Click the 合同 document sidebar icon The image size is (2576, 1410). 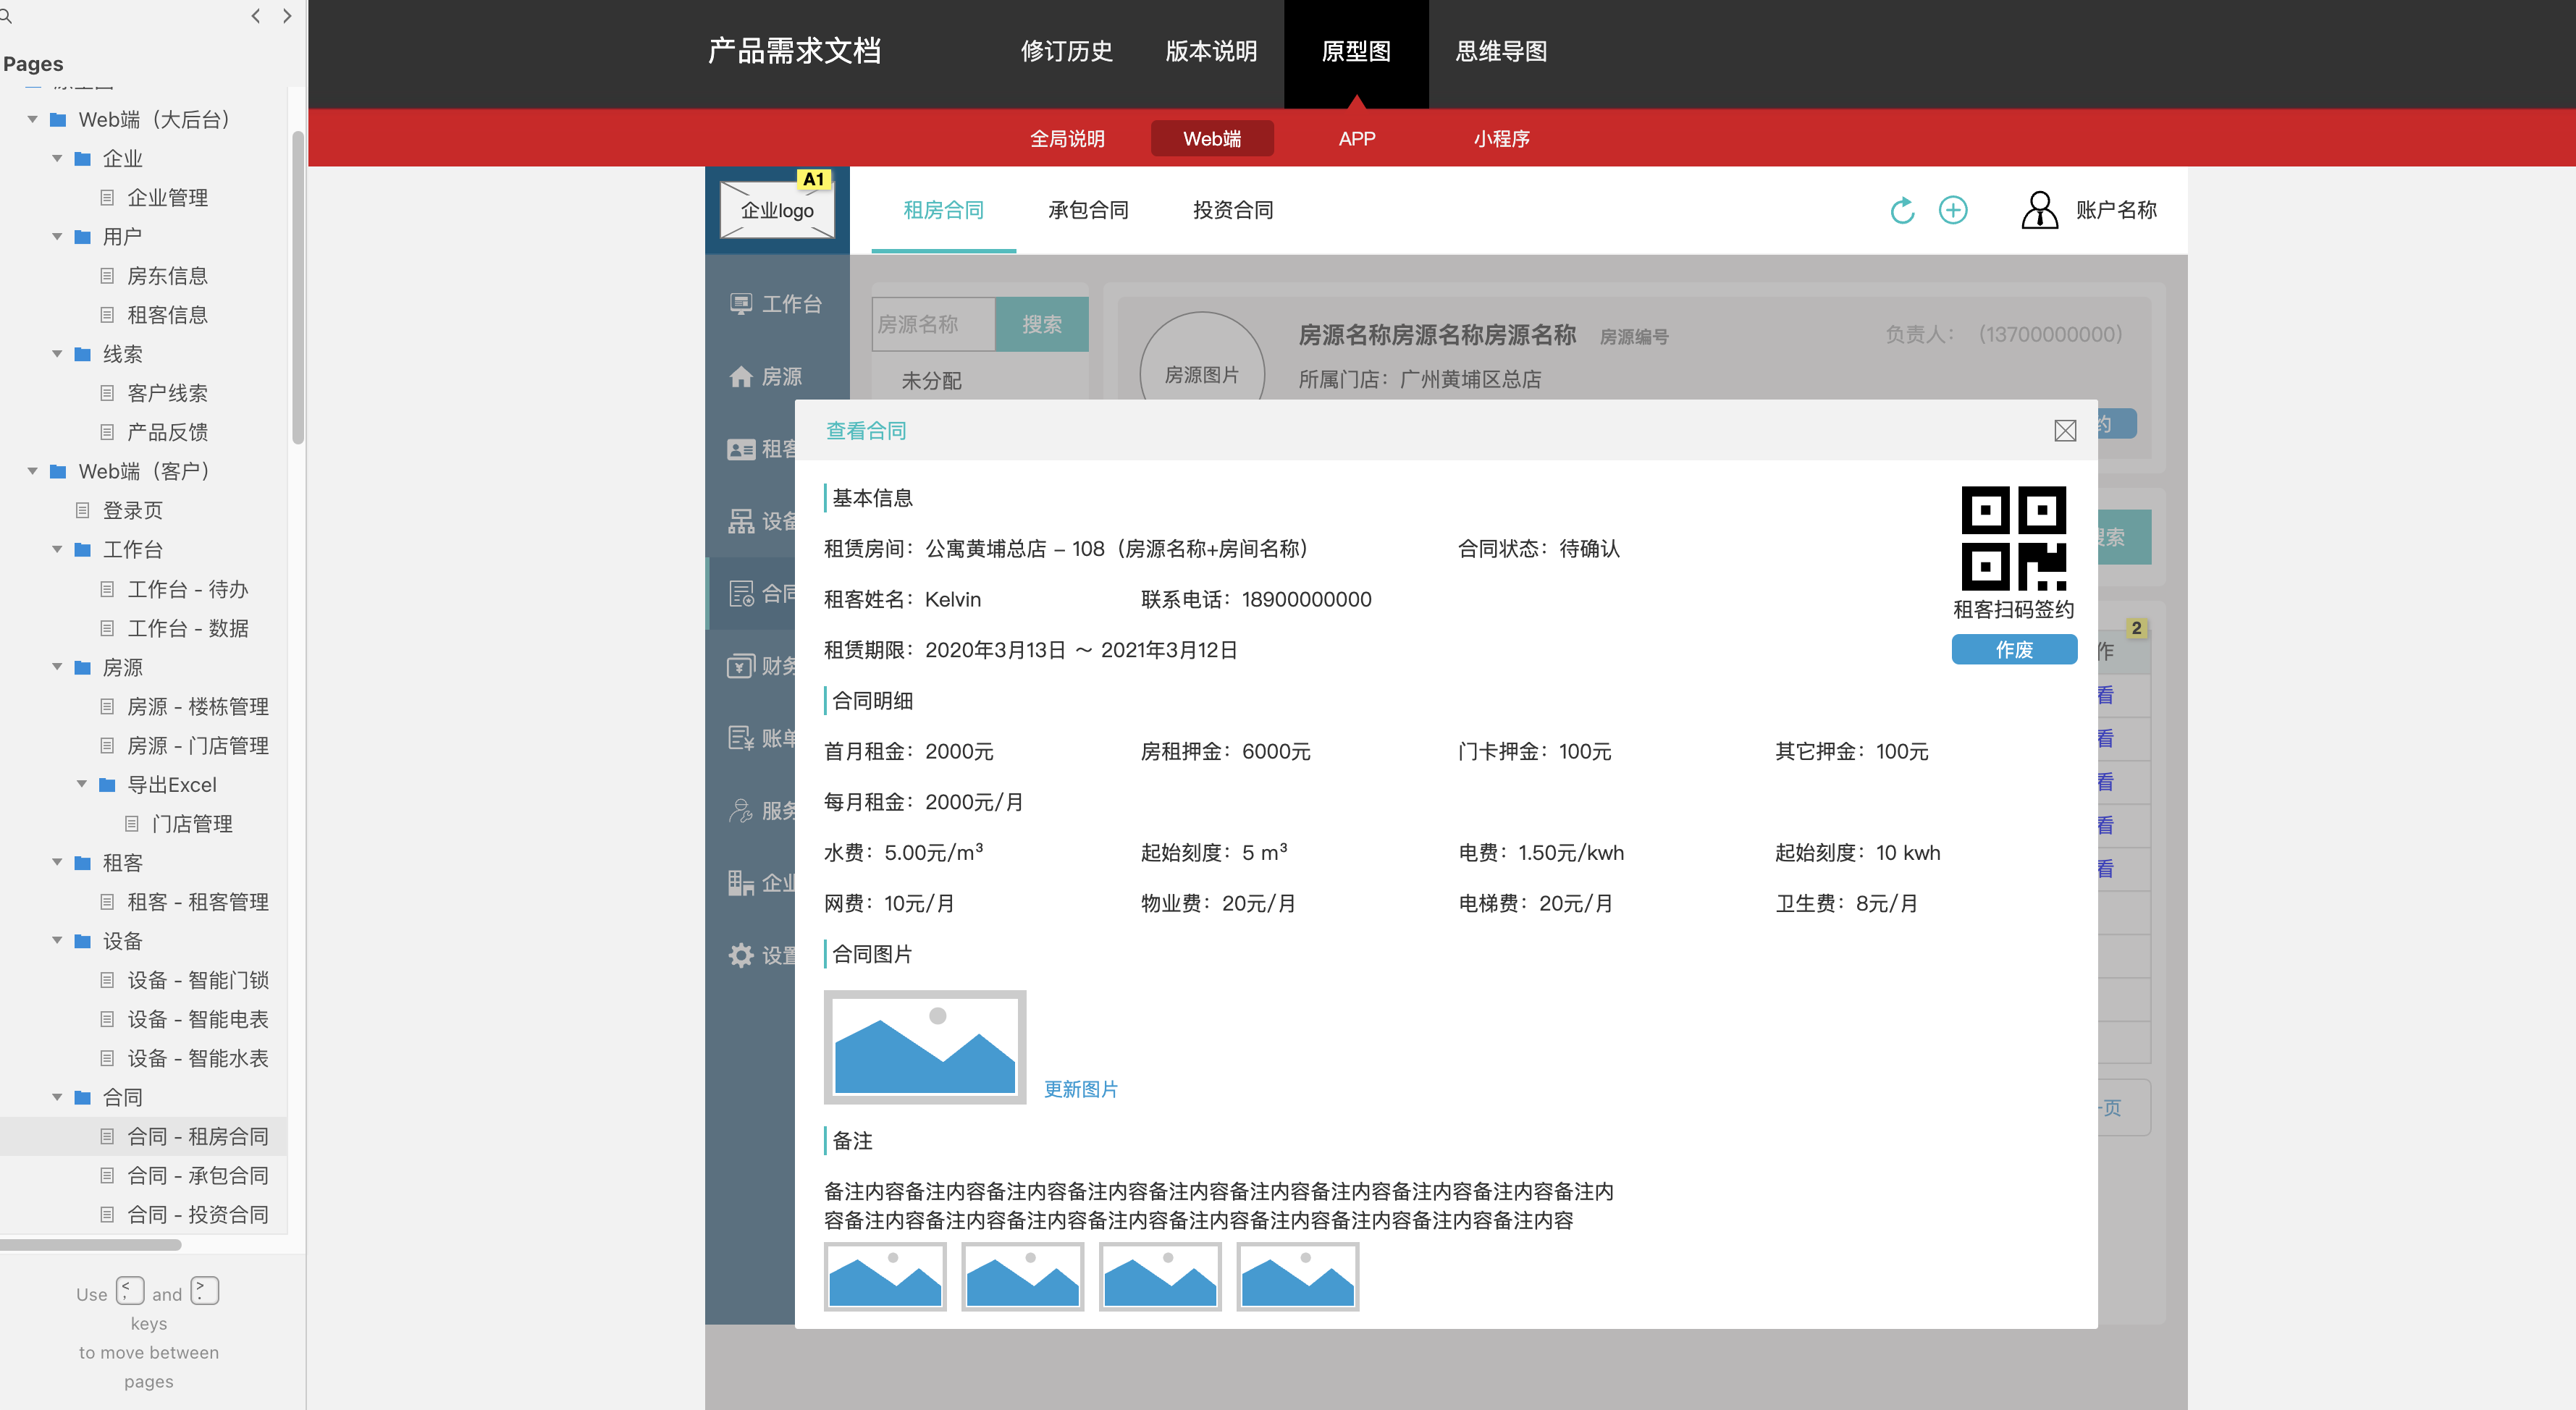pyautogui.click(x=741, y=594)
